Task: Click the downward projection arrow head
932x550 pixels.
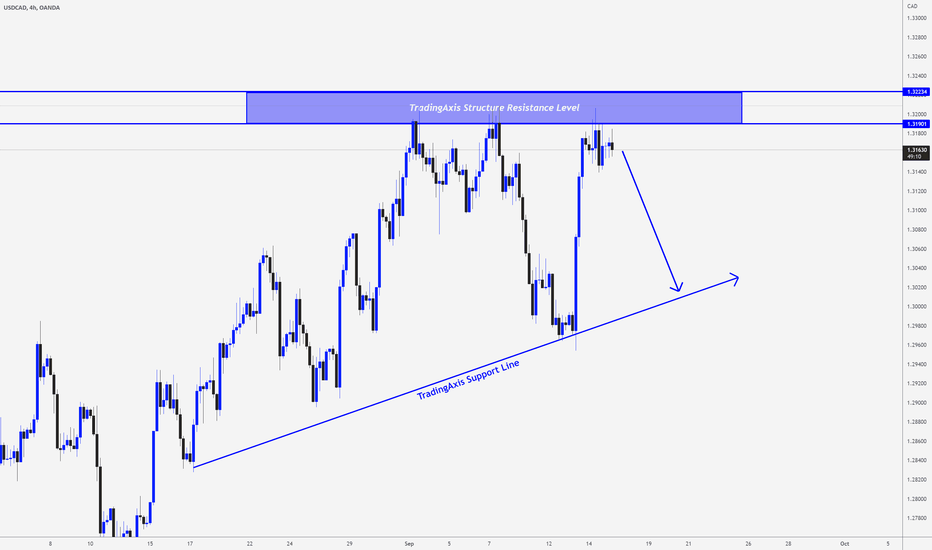Action: [x=676, y=287]
